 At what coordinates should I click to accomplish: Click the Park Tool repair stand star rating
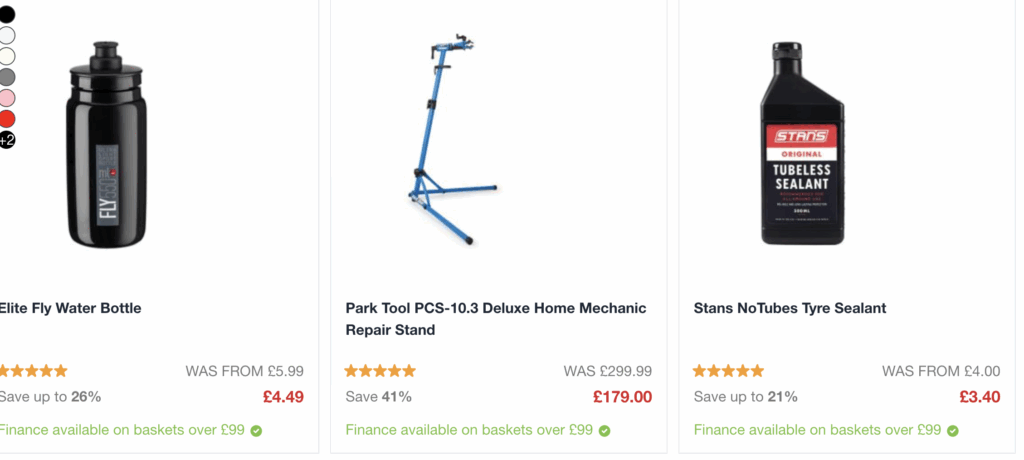click(x=380, y=371)
